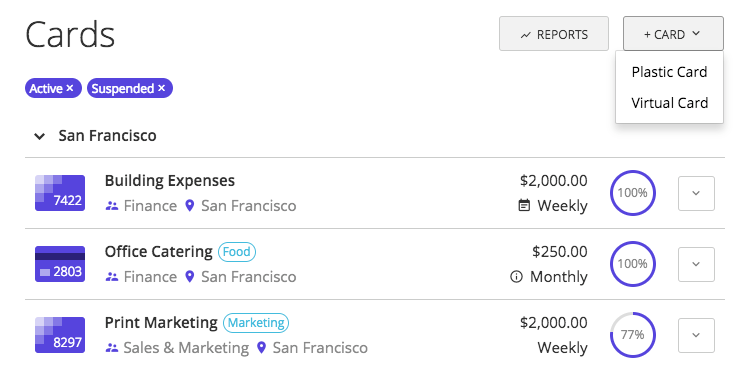Click the team icon next to Sales & Marketing
The width and height of the screenshot is (739, 367).
(x=112, y=348)
